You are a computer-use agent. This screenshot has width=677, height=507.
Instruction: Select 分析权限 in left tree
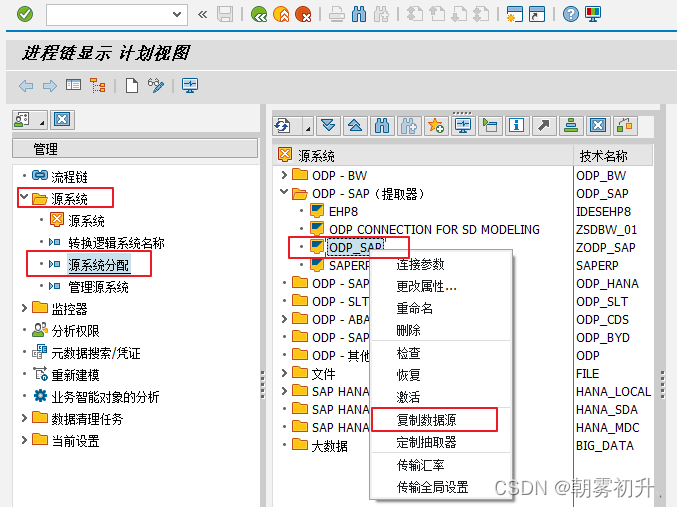tap(75, 331)
